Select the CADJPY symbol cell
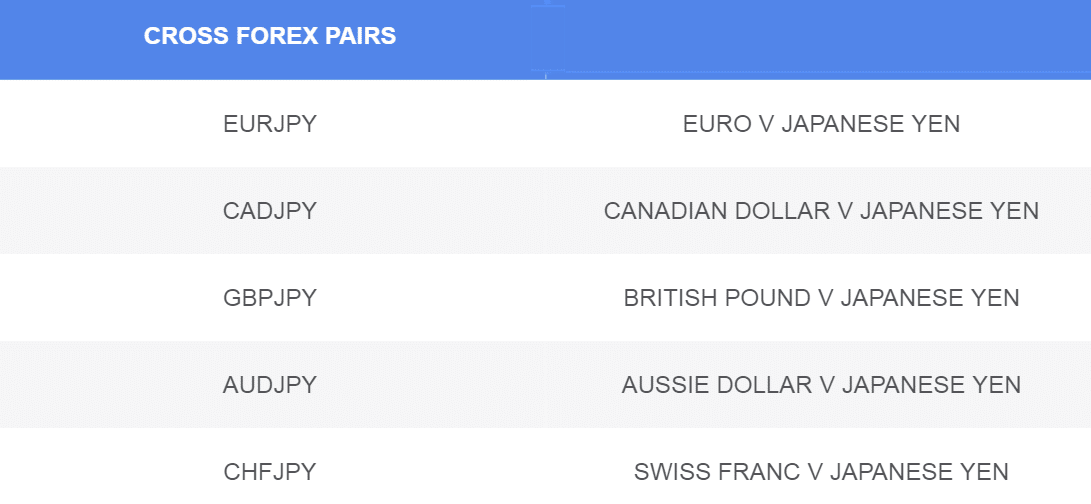Screen dimensions: 1091x504 coord(270,211)
